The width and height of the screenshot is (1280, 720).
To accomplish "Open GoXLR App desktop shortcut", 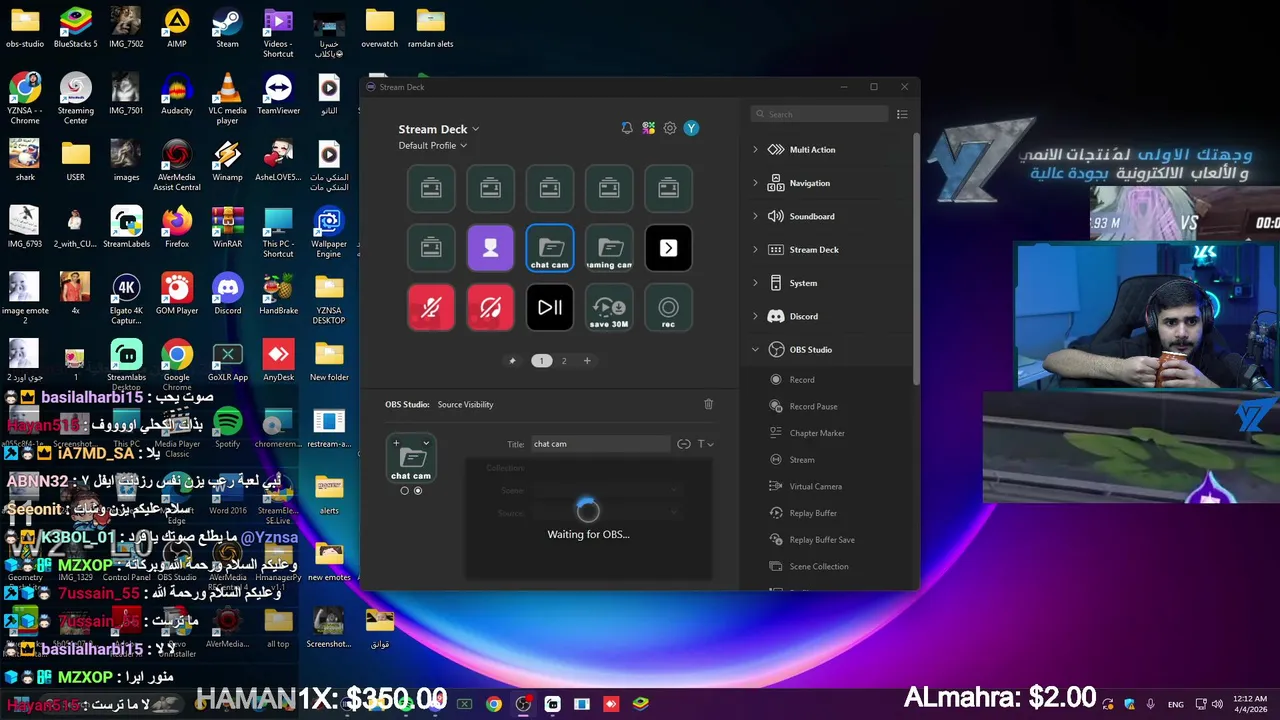I will [227, 362].
